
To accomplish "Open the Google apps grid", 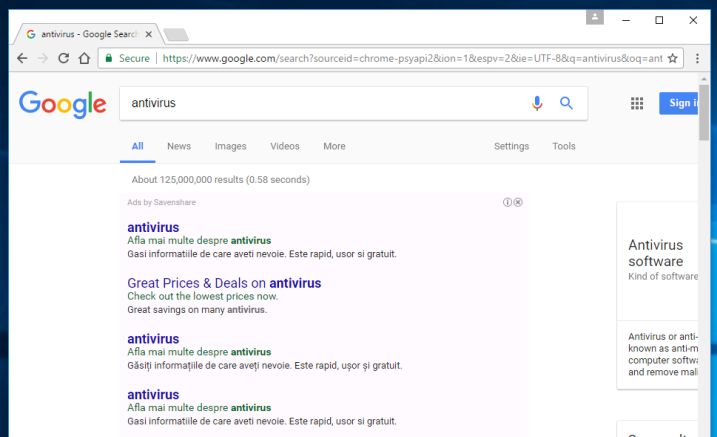I will tap(637, 103).
